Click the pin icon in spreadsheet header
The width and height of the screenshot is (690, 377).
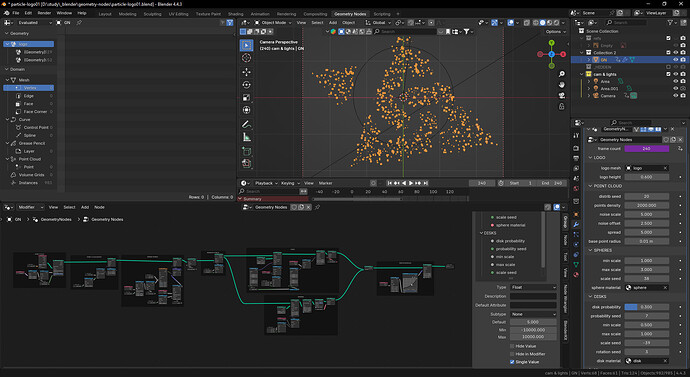[x=79, y=22]
